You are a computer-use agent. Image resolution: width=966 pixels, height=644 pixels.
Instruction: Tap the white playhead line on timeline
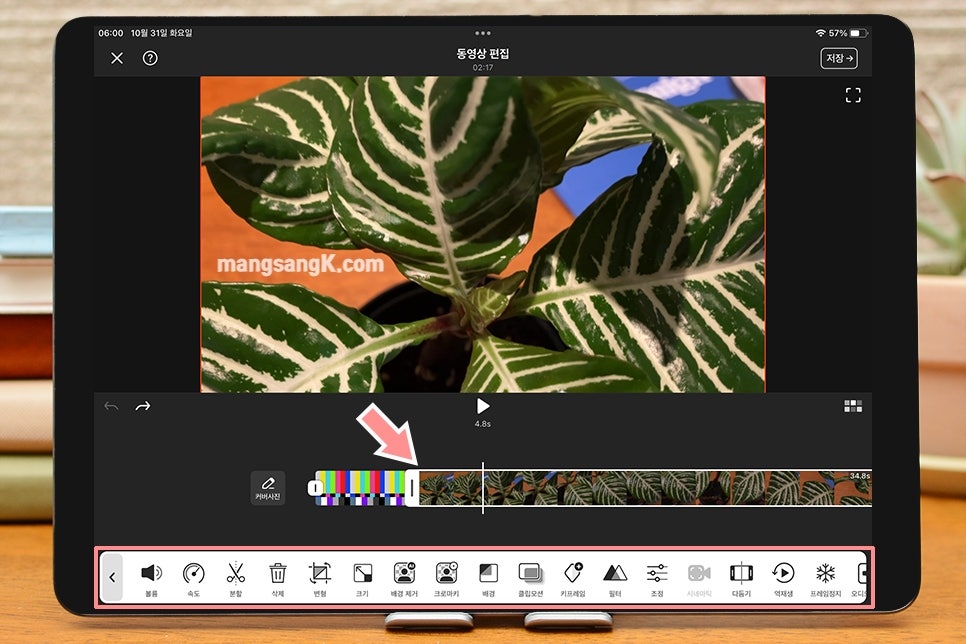tap(483, 487)
